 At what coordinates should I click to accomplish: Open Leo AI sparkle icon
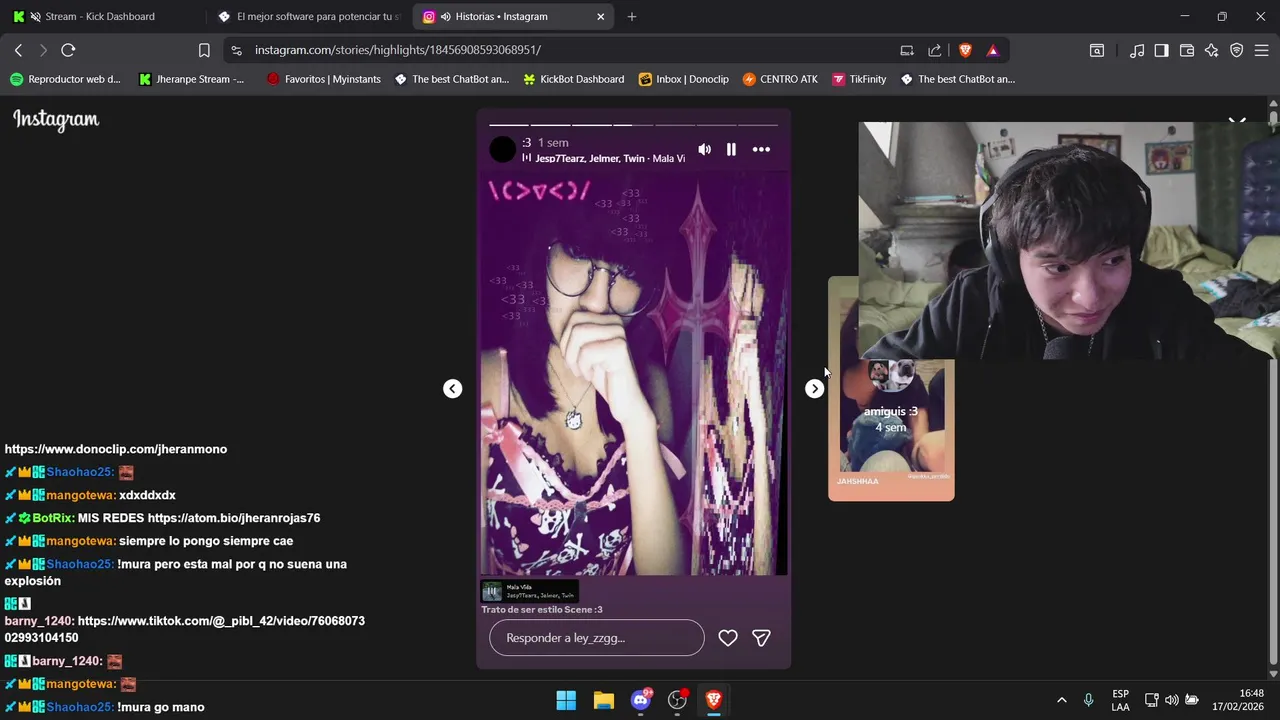click(1212, 50)
